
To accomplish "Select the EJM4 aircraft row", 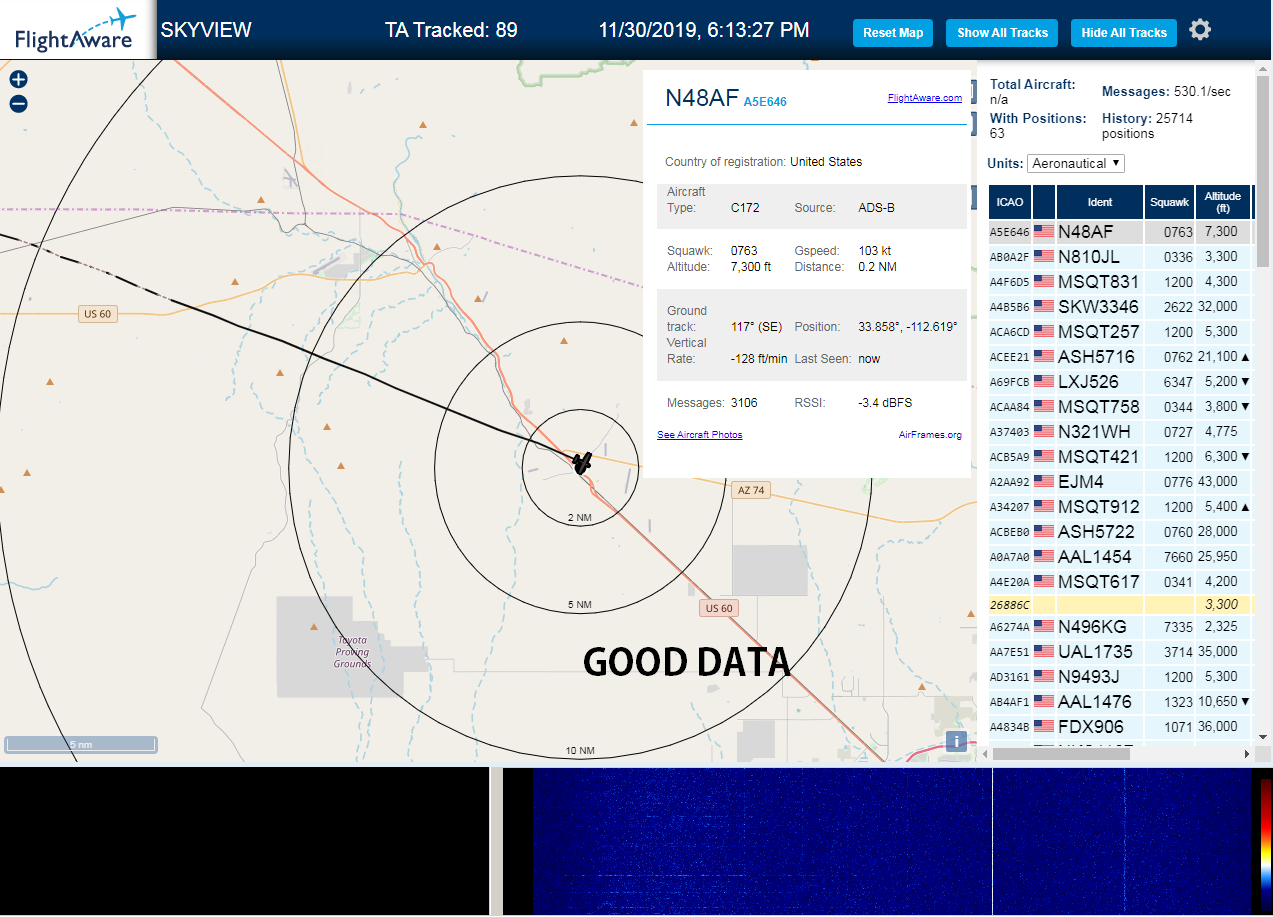I will (x=1120, y=482).
